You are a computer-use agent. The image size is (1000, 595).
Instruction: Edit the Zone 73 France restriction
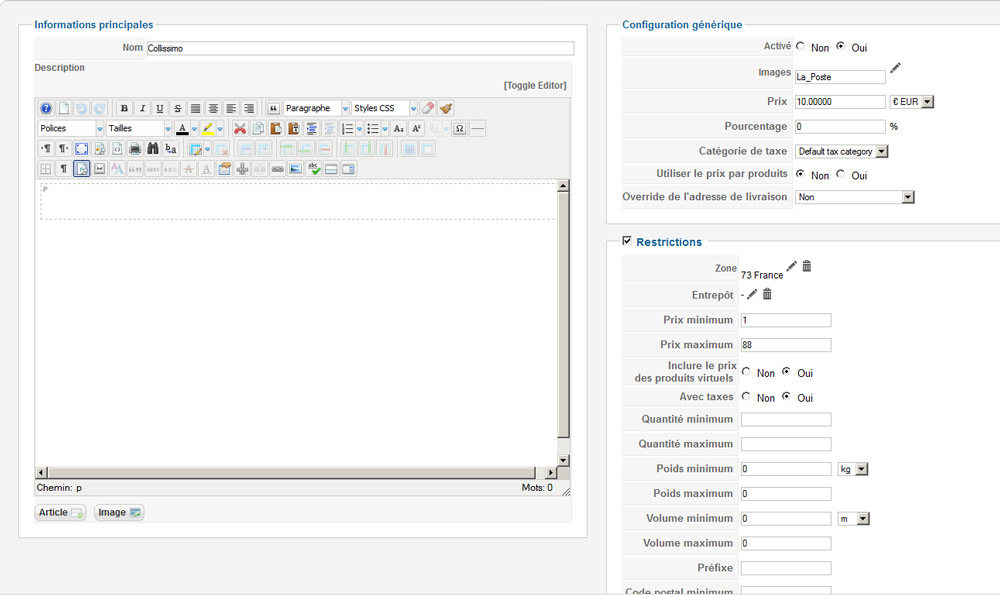[791, 267]
